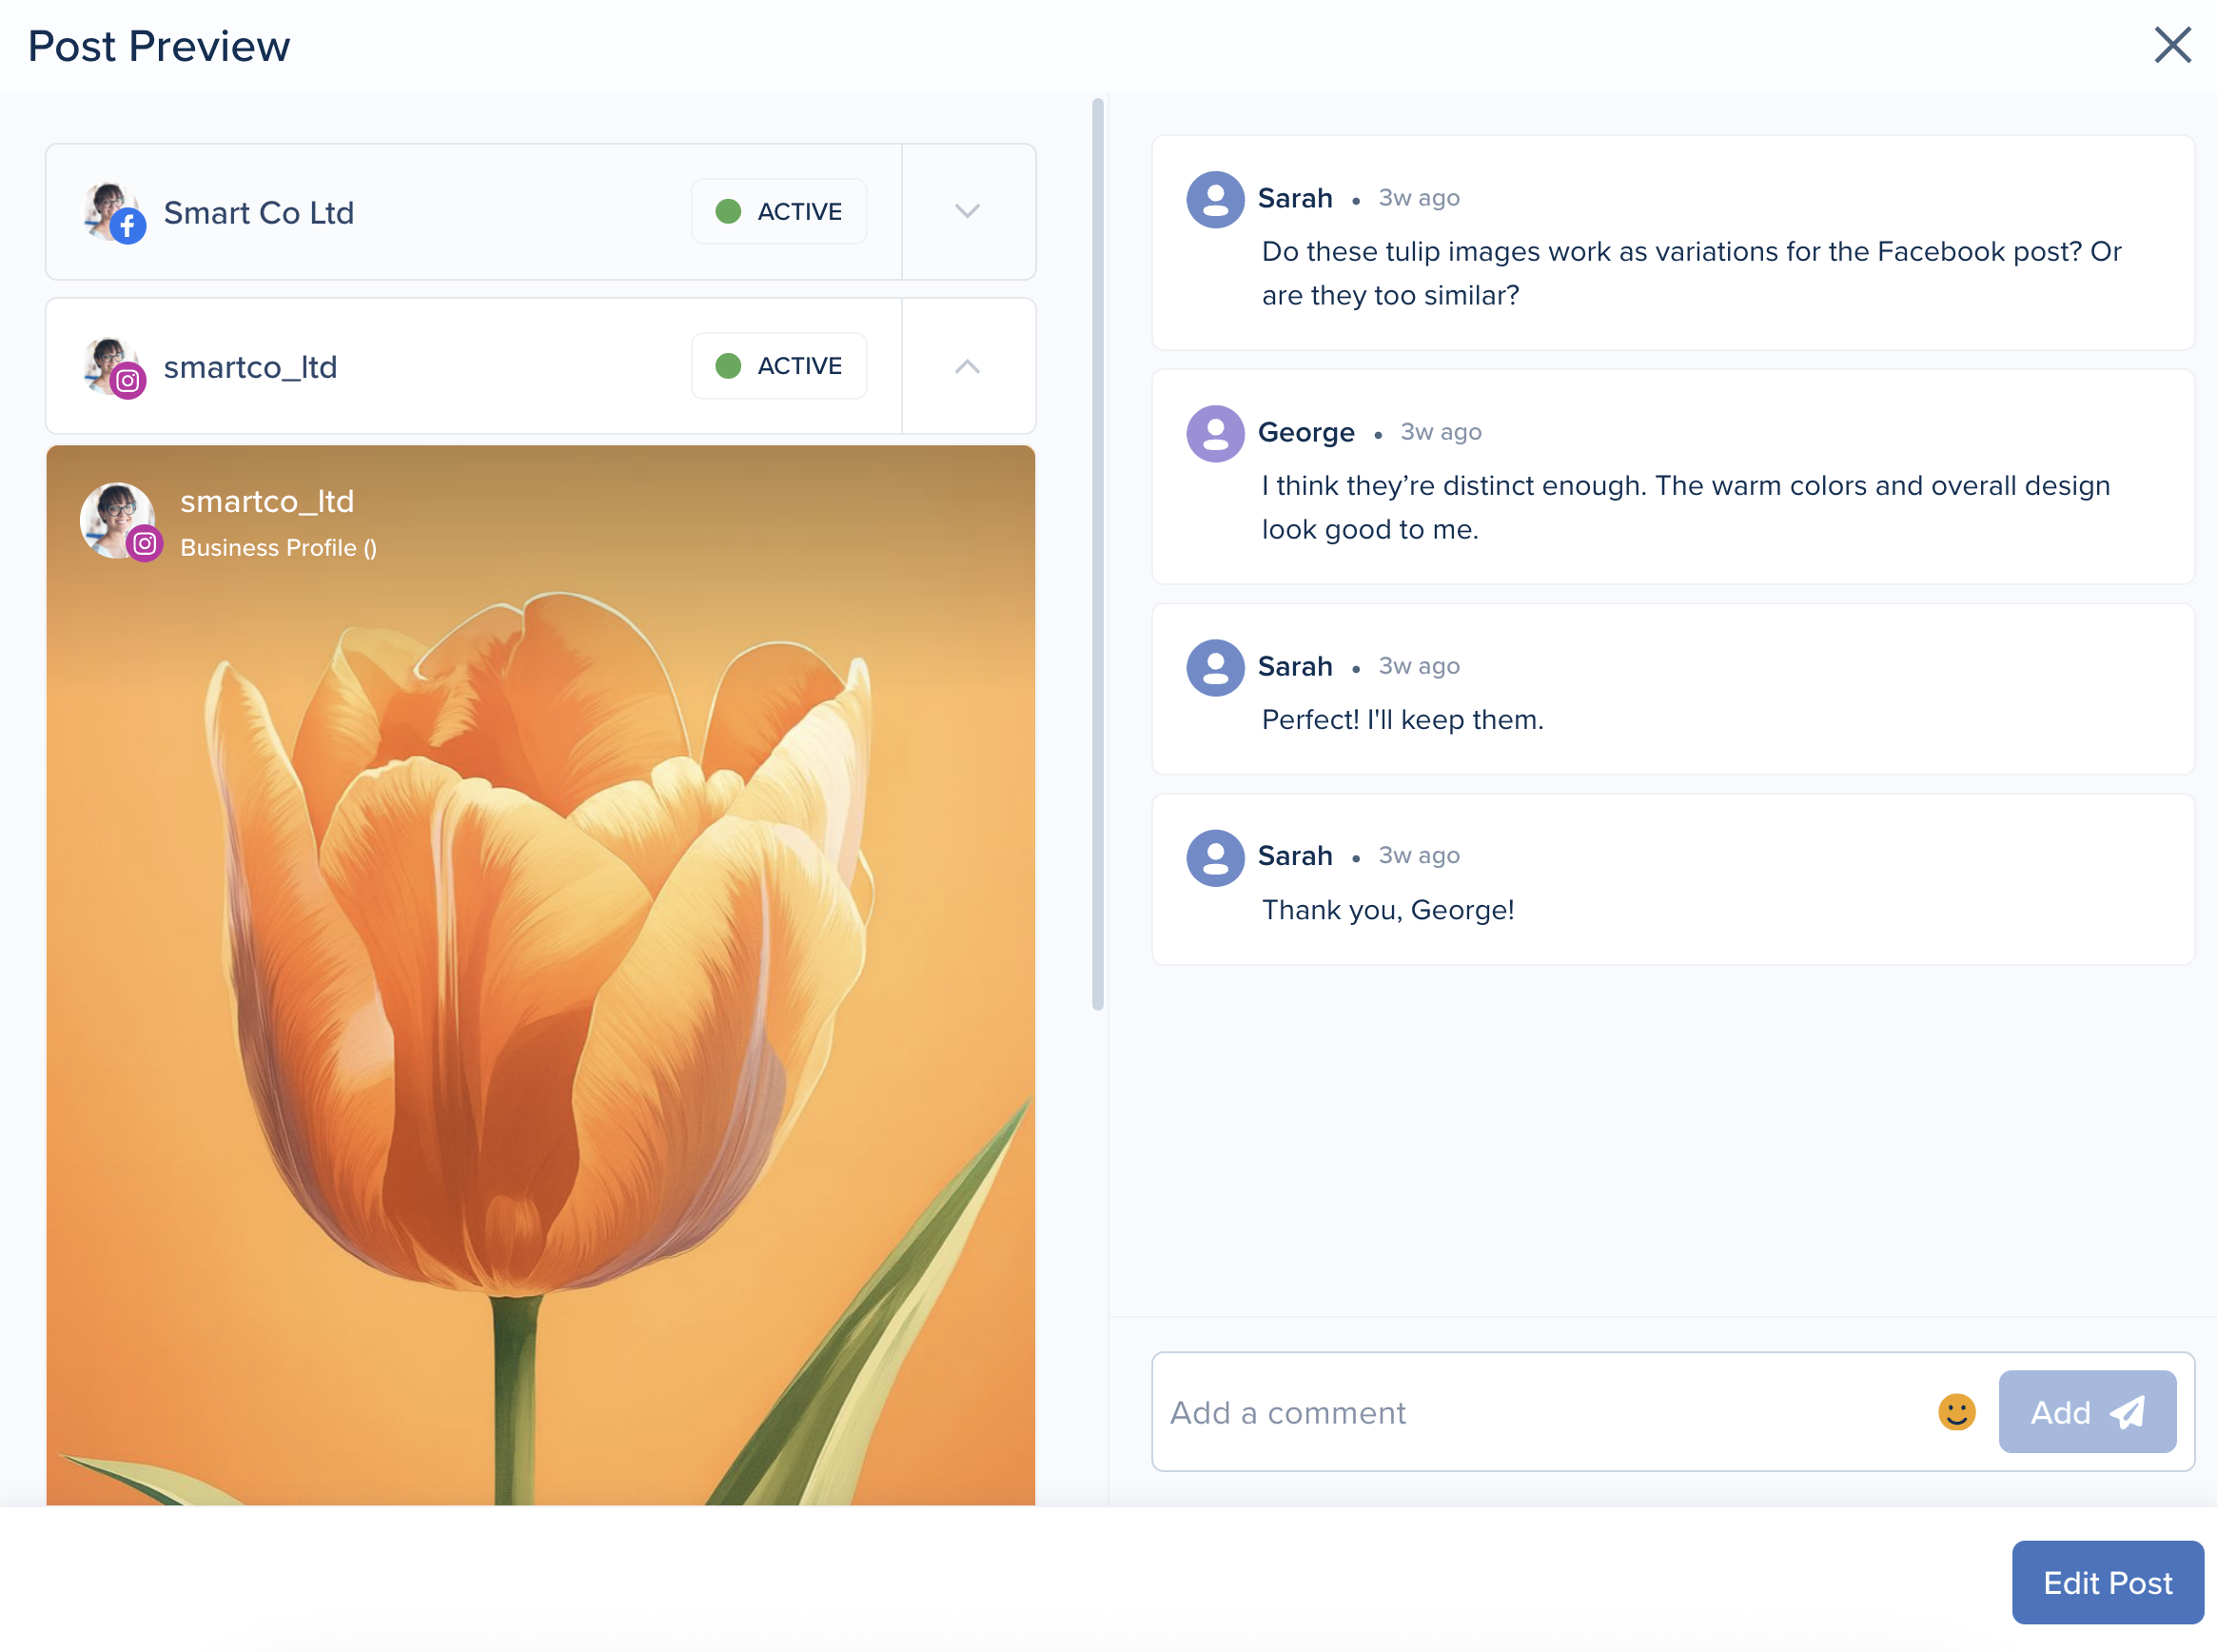Click the preview panel vertical scrollbar
The height and width of the screenshot is (1652, 2217).
click(x=1097, y=555)
